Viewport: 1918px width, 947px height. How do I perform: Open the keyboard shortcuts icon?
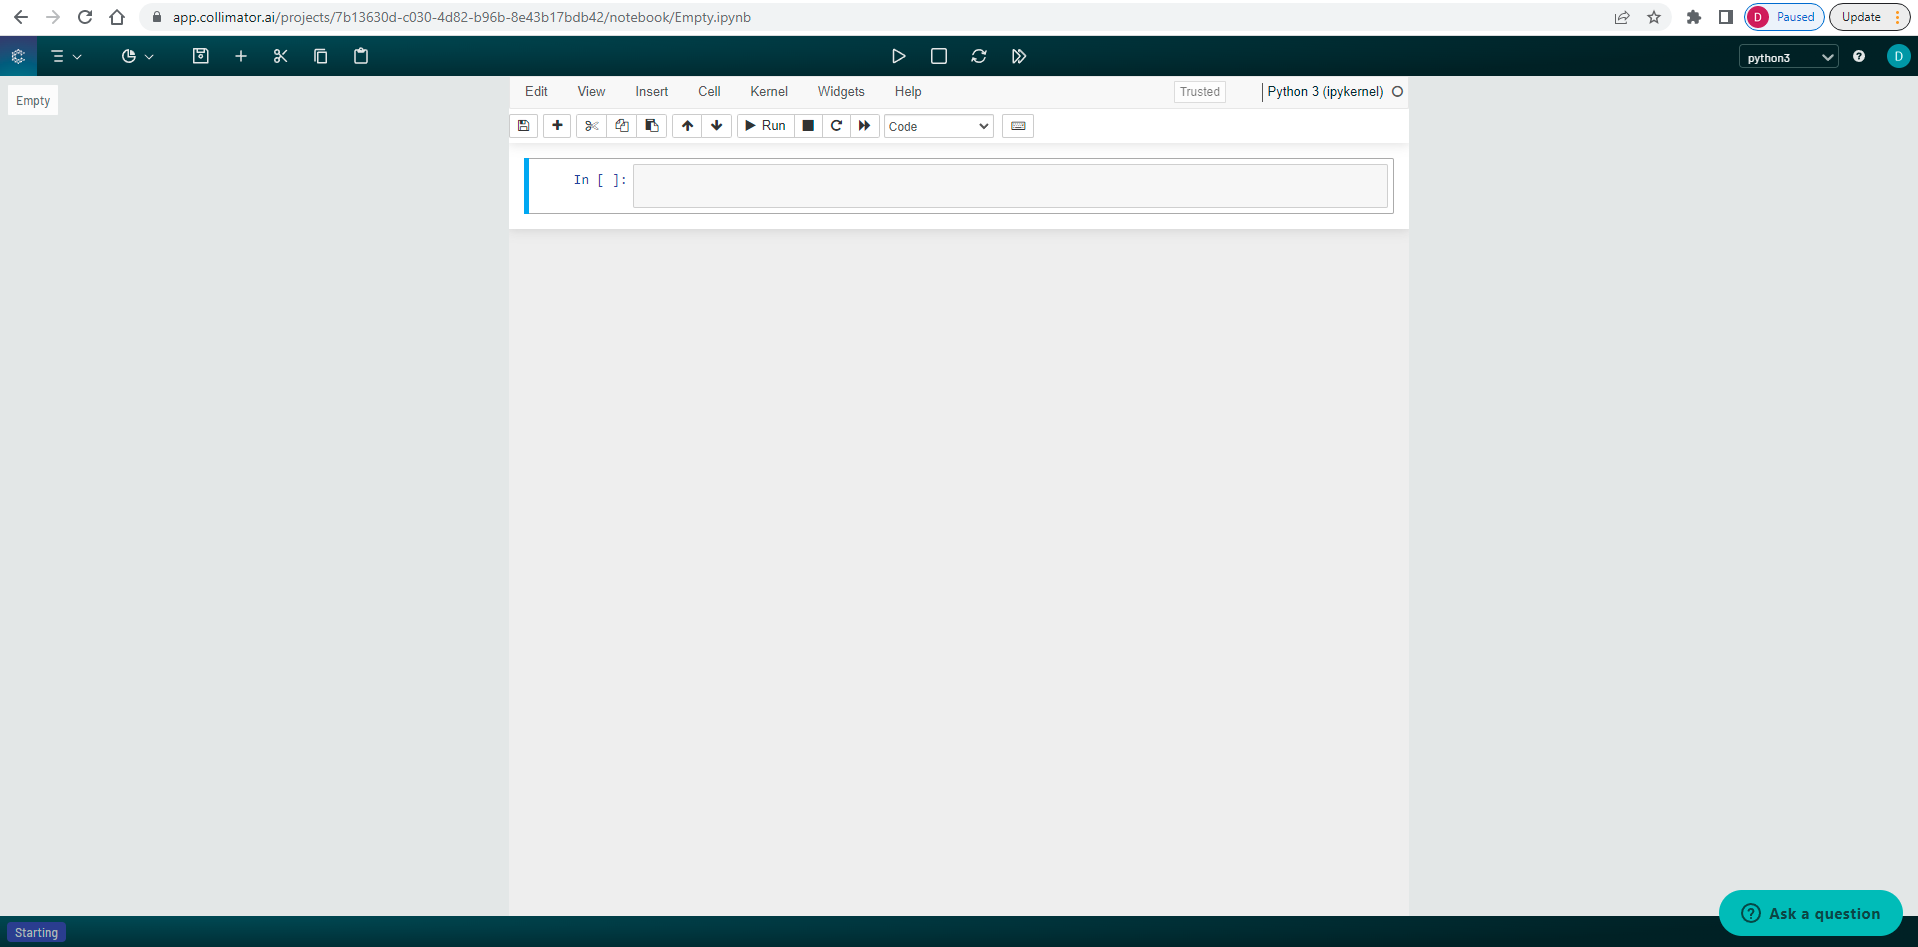(x=1016, y=126)
